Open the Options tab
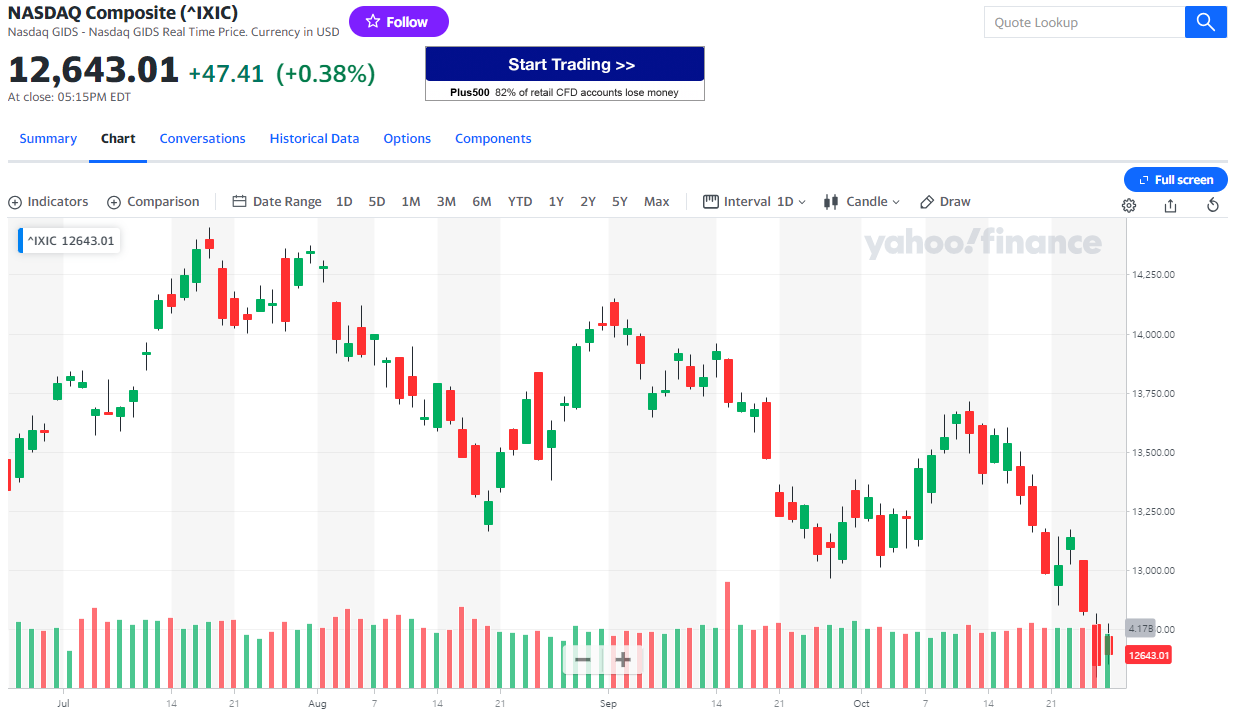Screen dimensions: 1237x712 (x=407, y=139)
